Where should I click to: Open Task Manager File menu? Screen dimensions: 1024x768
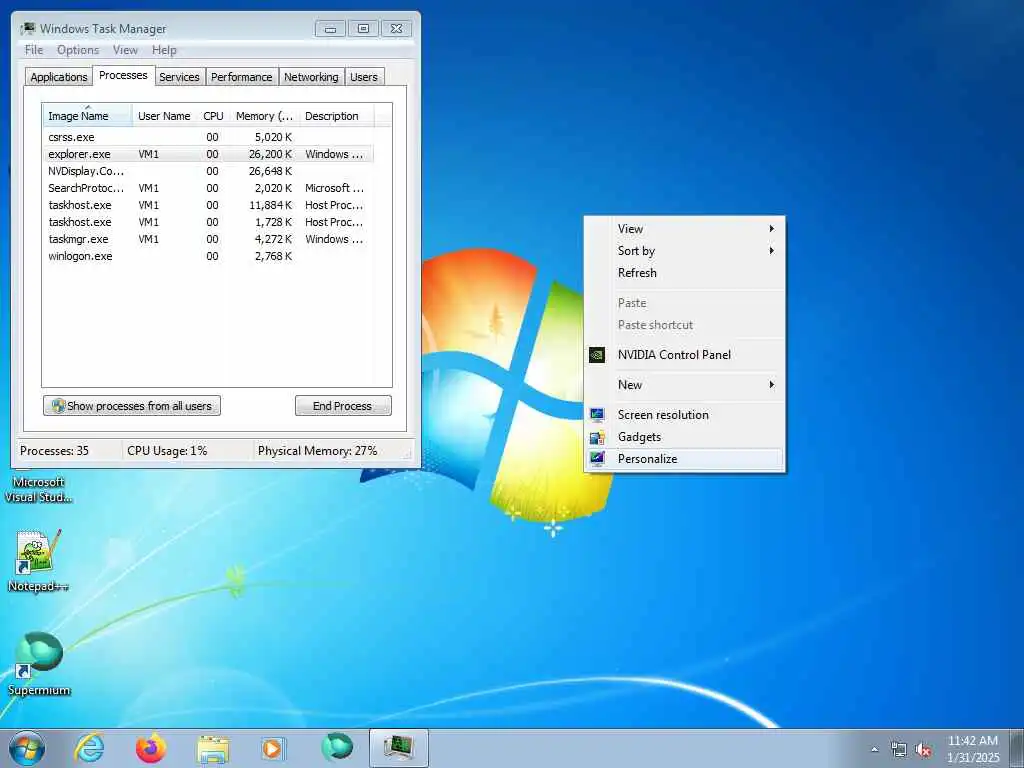[34, 50]
